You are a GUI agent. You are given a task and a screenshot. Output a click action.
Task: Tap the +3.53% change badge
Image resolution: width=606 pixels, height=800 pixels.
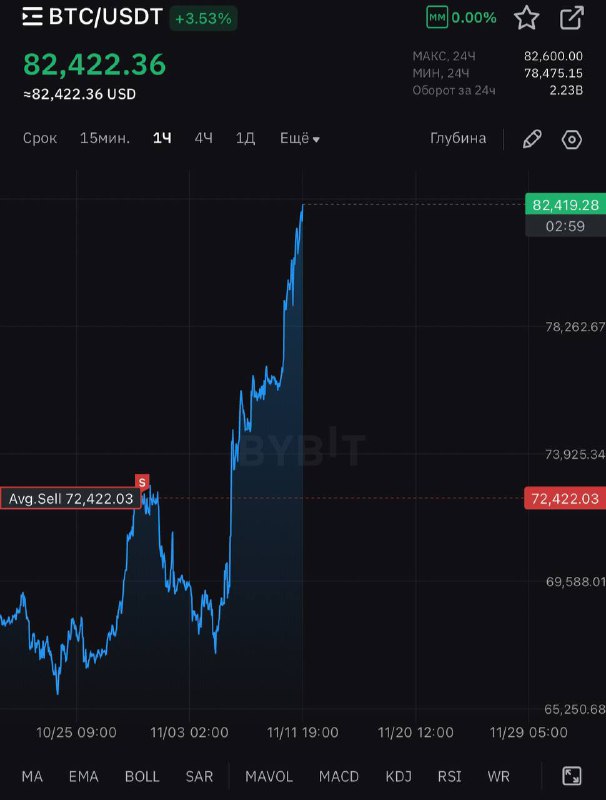(203, 18)
